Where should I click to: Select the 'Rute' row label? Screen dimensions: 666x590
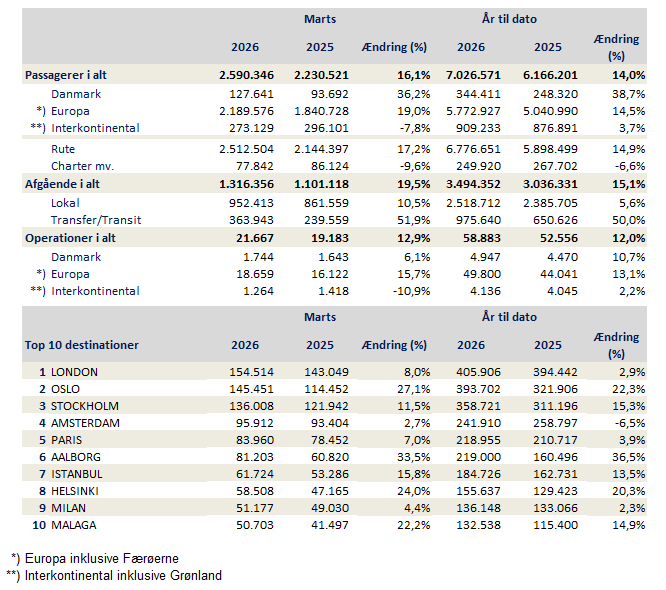pos(64,150)
